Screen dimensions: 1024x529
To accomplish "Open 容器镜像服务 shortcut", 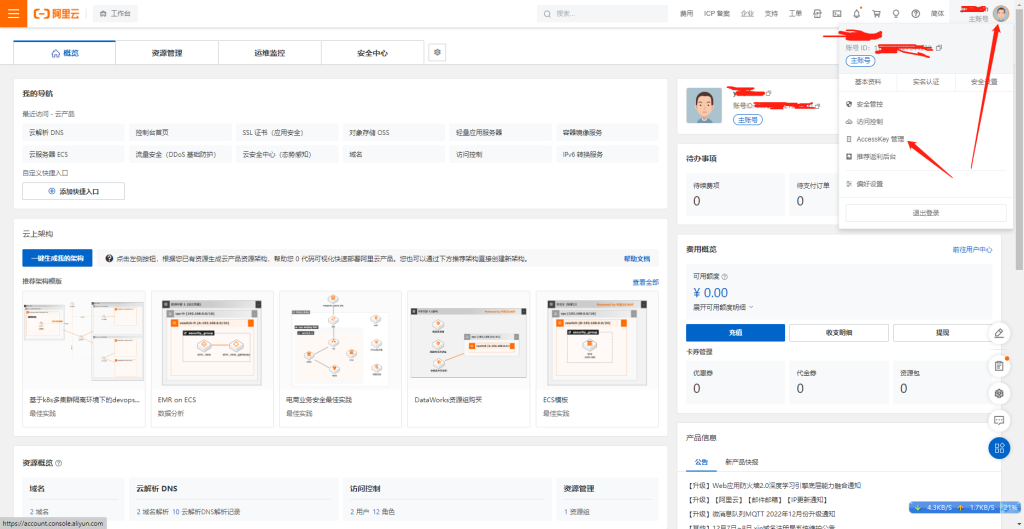I will point(607,133).
